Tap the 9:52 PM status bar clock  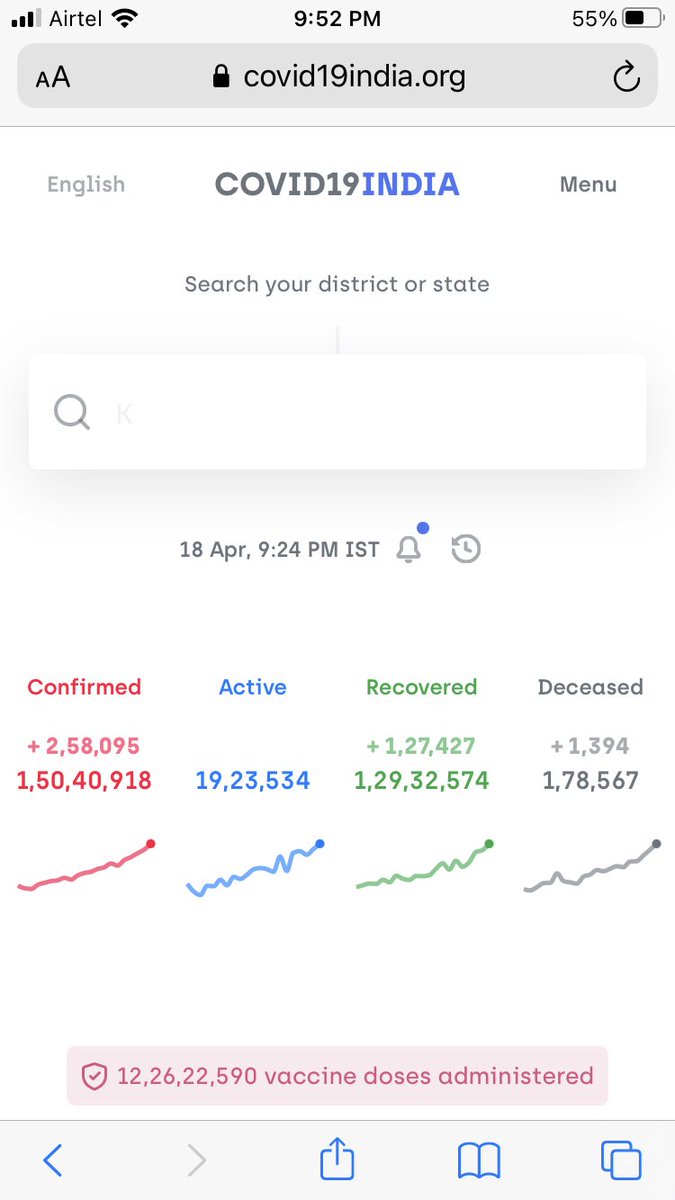[x=336, y=18]
